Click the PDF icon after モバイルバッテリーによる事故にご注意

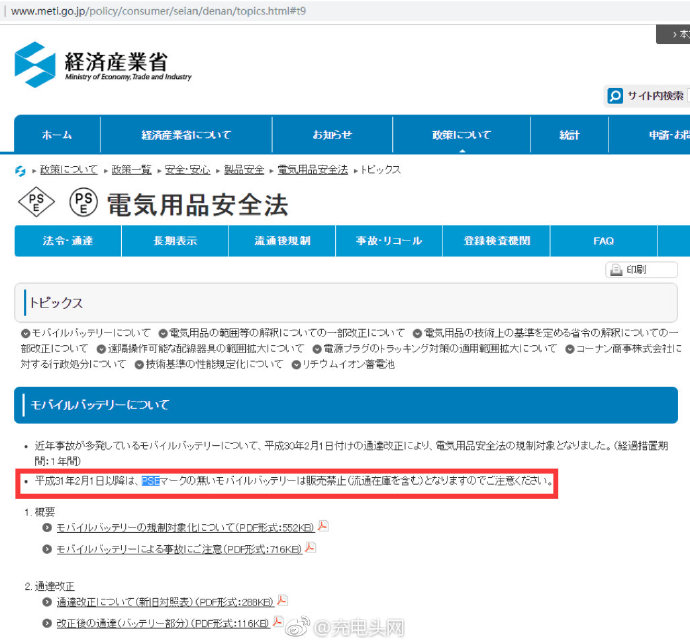[310, 548]
